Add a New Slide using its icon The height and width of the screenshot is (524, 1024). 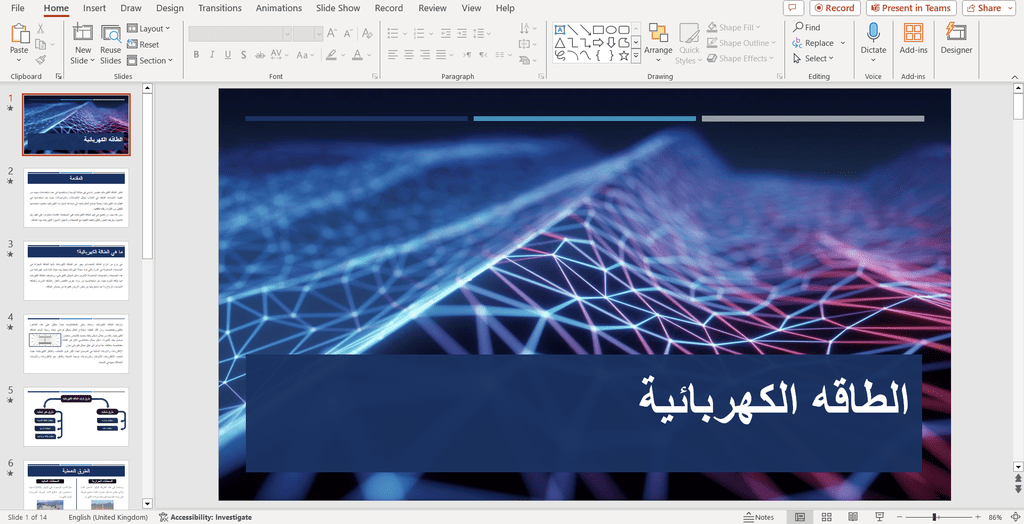point(83,33)
